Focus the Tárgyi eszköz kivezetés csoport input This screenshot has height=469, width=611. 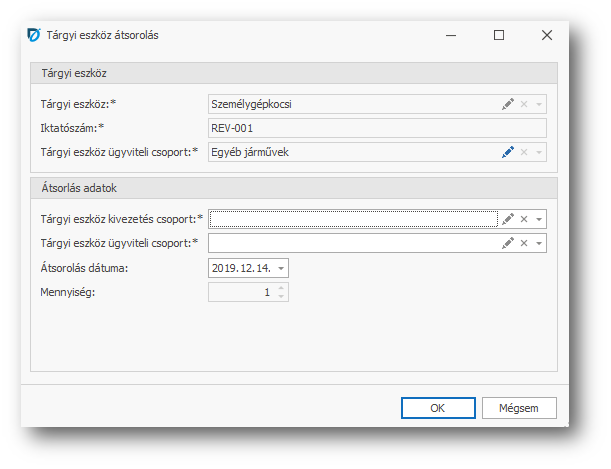[353, 219]
